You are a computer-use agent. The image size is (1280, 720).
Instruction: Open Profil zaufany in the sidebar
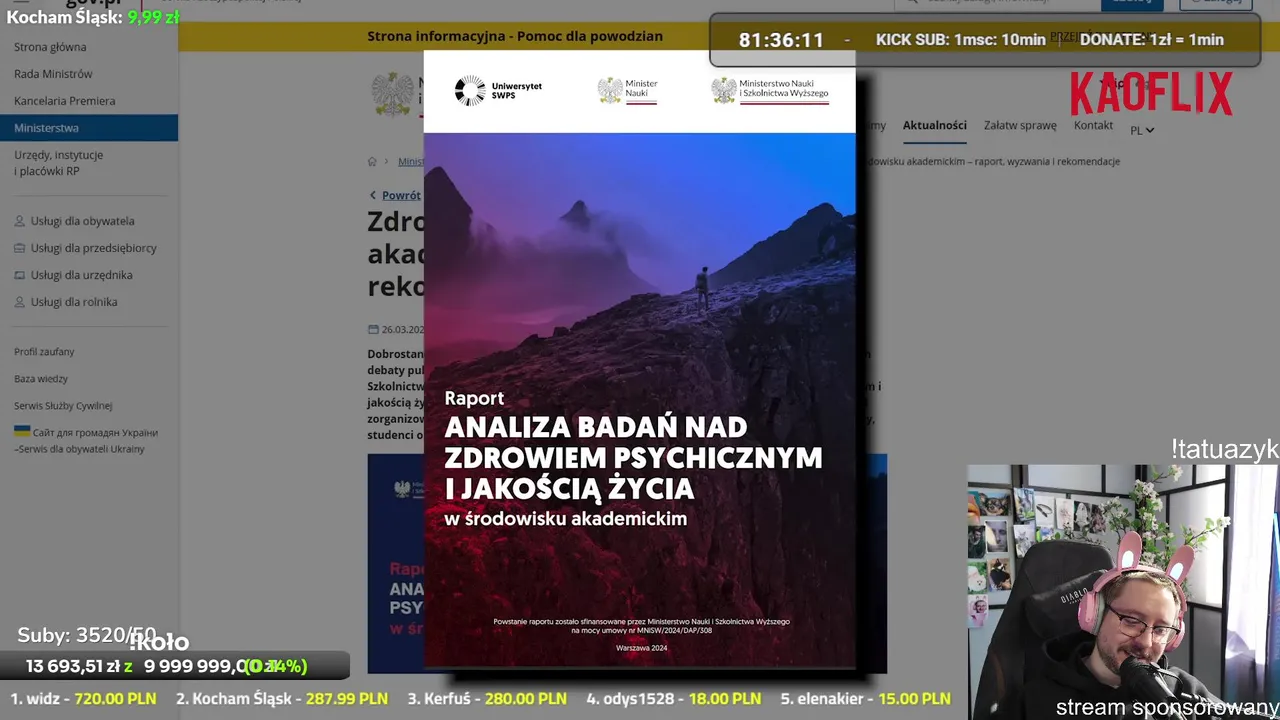pos(44,352)
